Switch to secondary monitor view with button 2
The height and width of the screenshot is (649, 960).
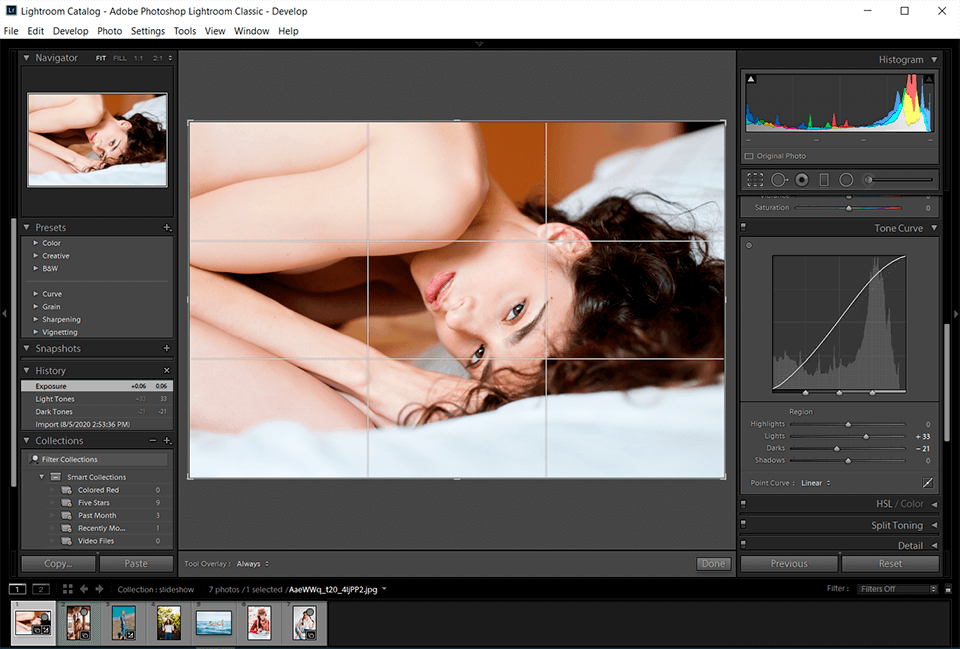point(40,588)
